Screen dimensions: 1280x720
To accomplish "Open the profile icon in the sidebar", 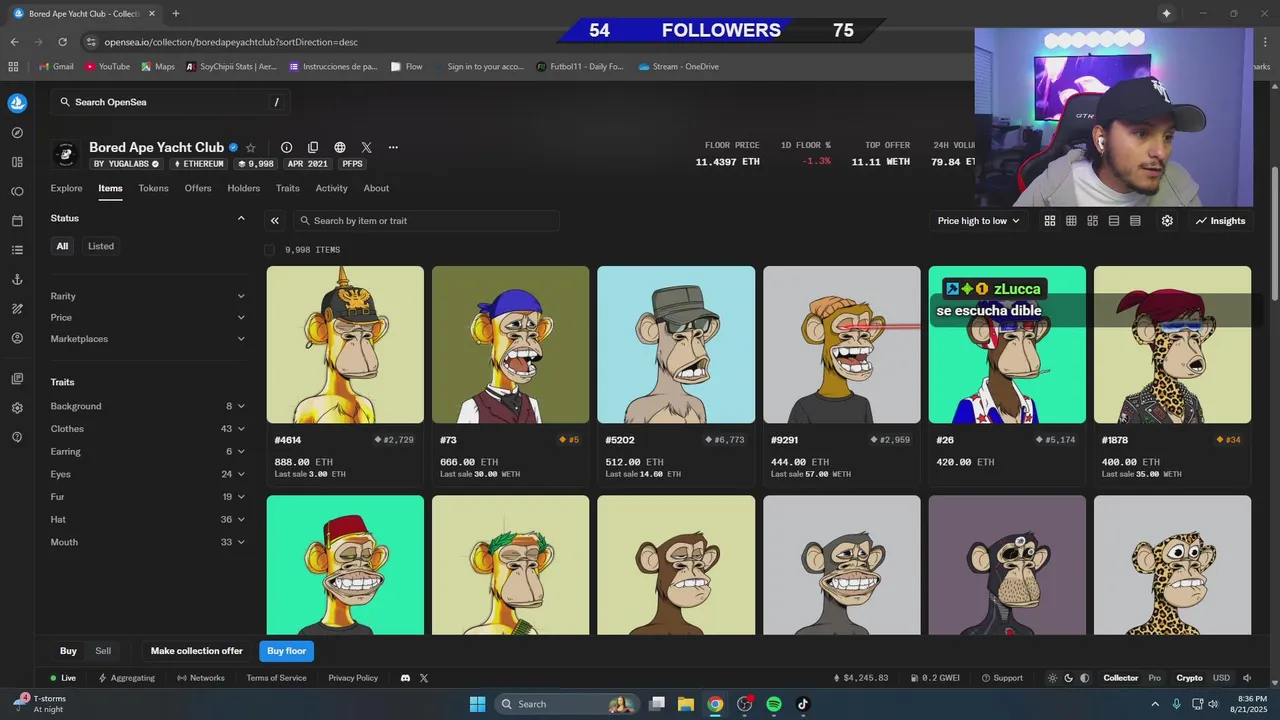I will coord(17,338).
